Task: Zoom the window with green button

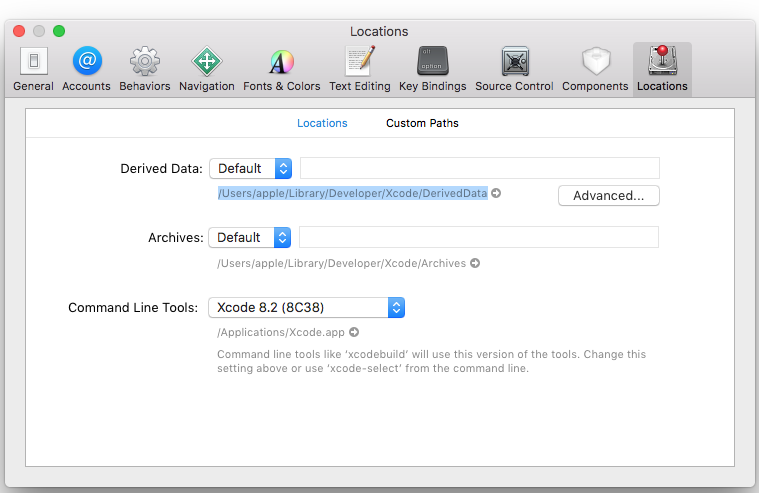Action: point(59,31)
